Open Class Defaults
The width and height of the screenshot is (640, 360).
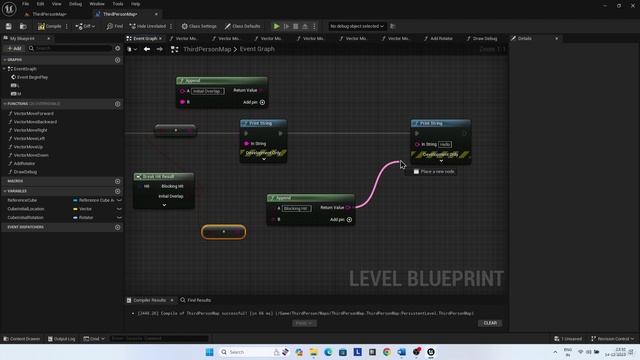point(242,26)
